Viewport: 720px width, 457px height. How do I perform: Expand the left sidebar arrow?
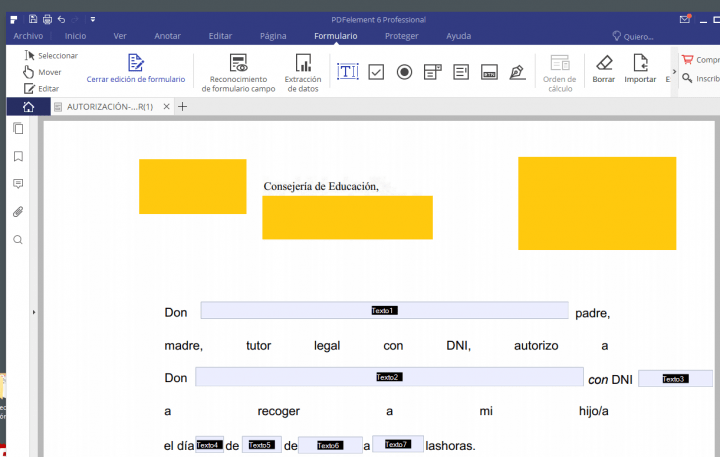tap(34, 312)
